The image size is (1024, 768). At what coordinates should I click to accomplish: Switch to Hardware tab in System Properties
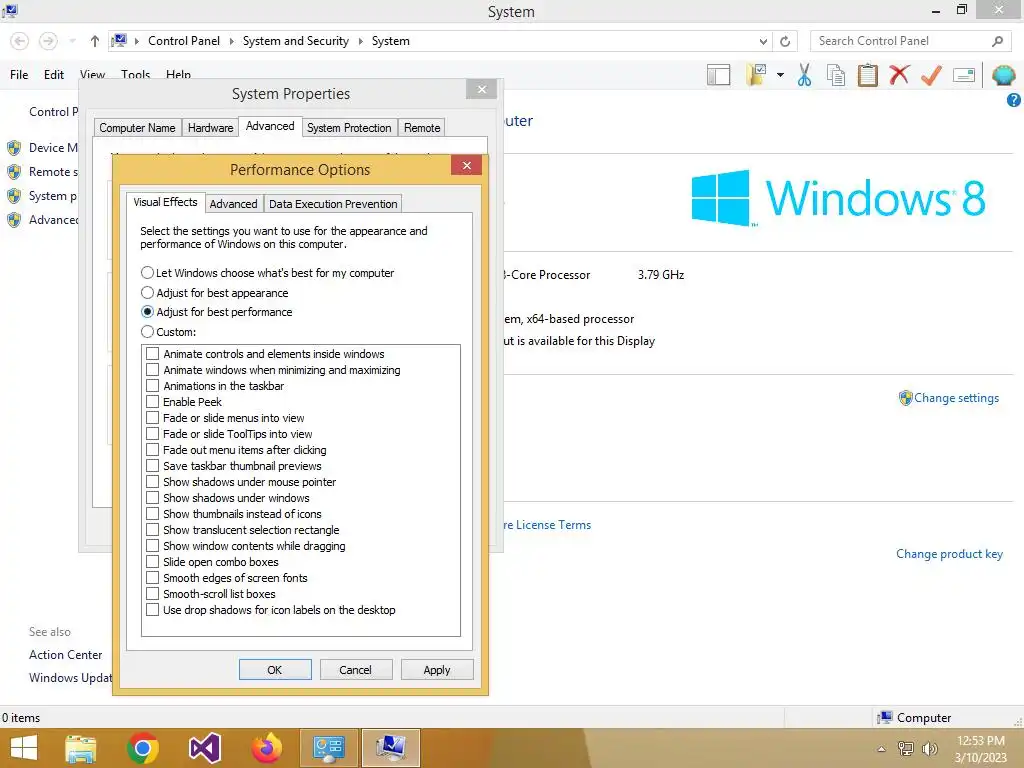[210, 128]
